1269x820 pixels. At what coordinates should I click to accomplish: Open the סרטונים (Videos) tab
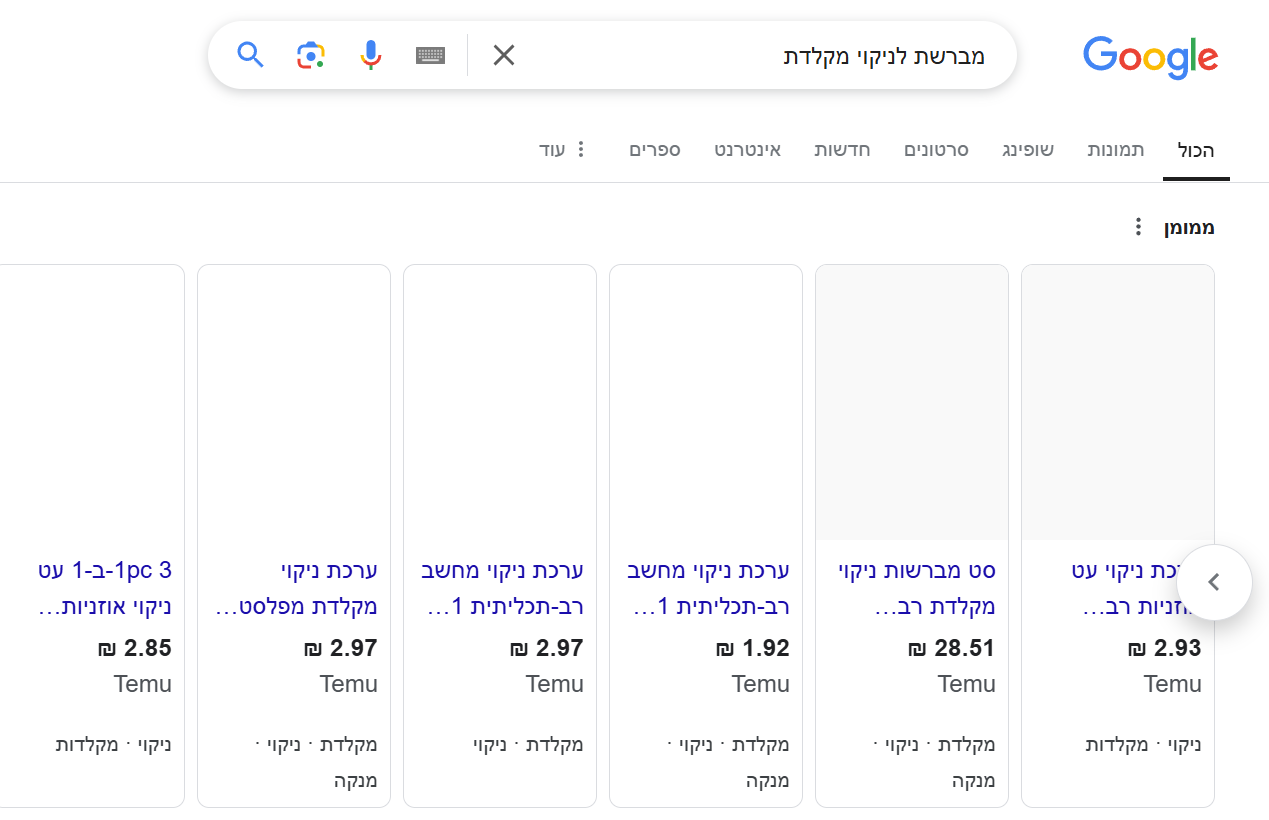pos(936,149)
